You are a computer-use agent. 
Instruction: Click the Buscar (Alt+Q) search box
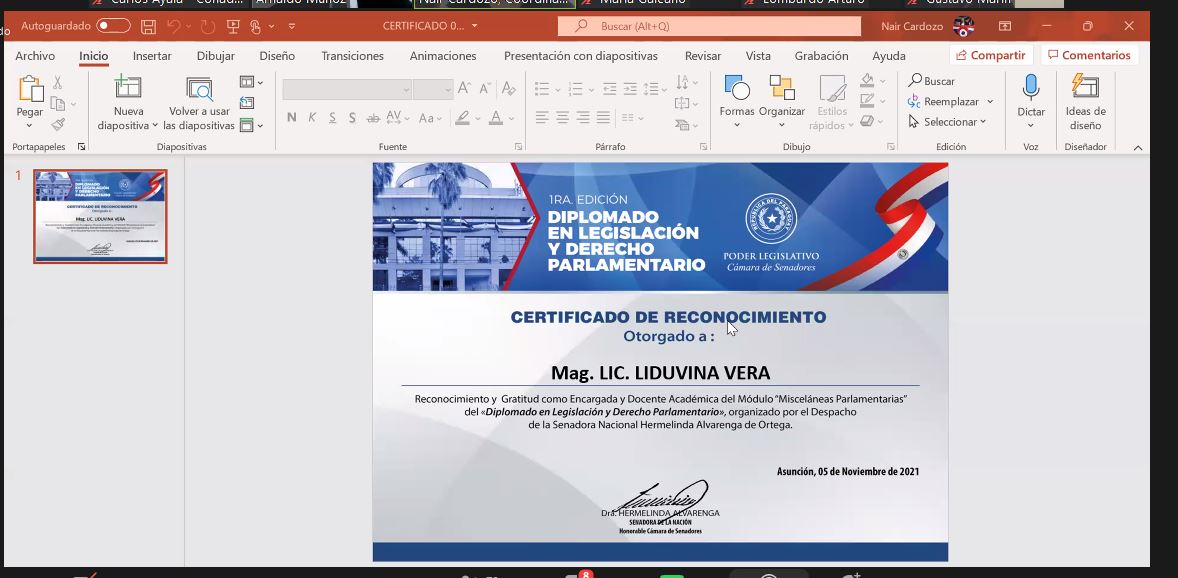(709, 26)
